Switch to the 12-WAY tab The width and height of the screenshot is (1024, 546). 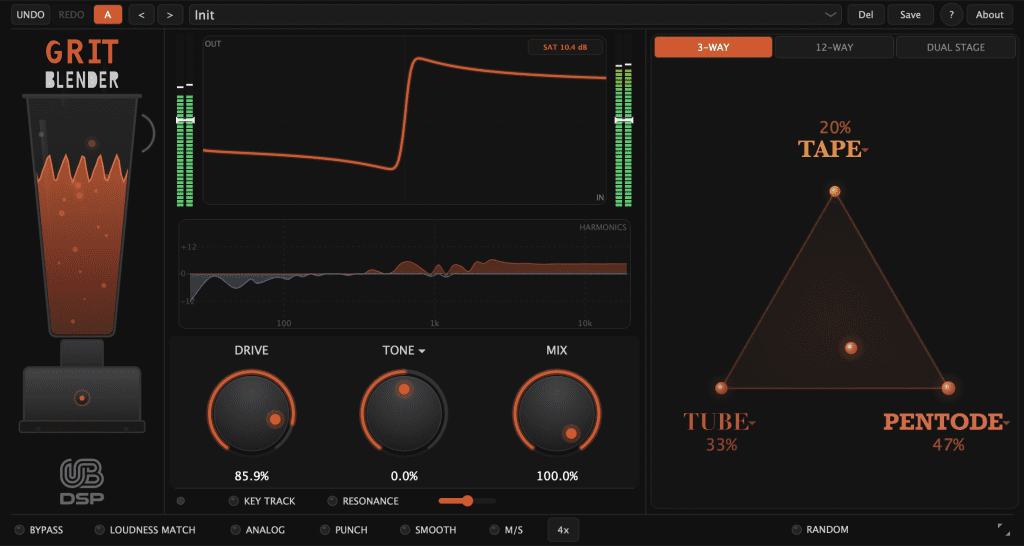click(x=834, y=47)
